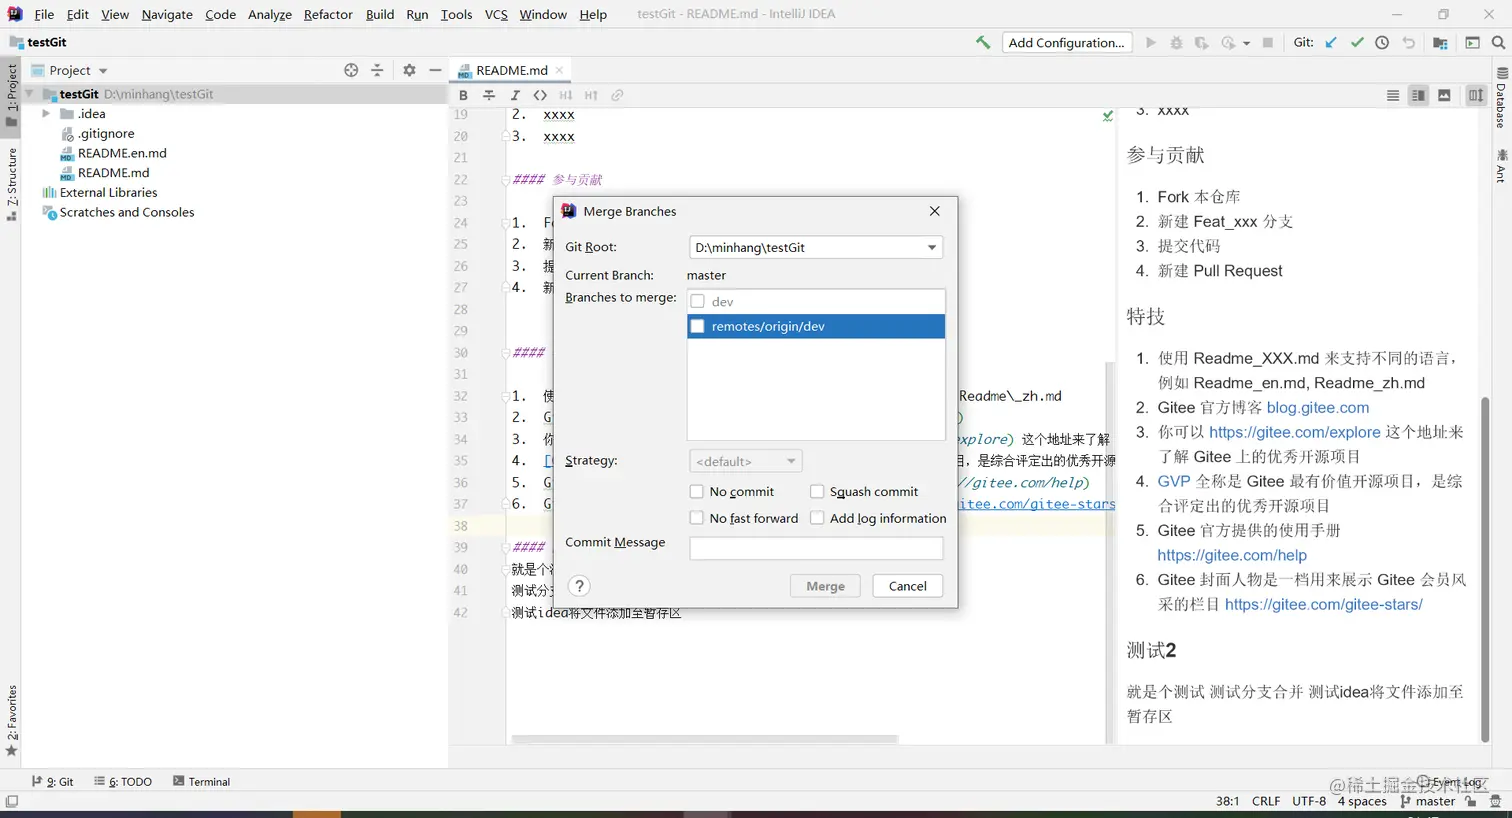
Task: Enable the No fast forward option
Action: pyautogui.click(x=697, y=518)
